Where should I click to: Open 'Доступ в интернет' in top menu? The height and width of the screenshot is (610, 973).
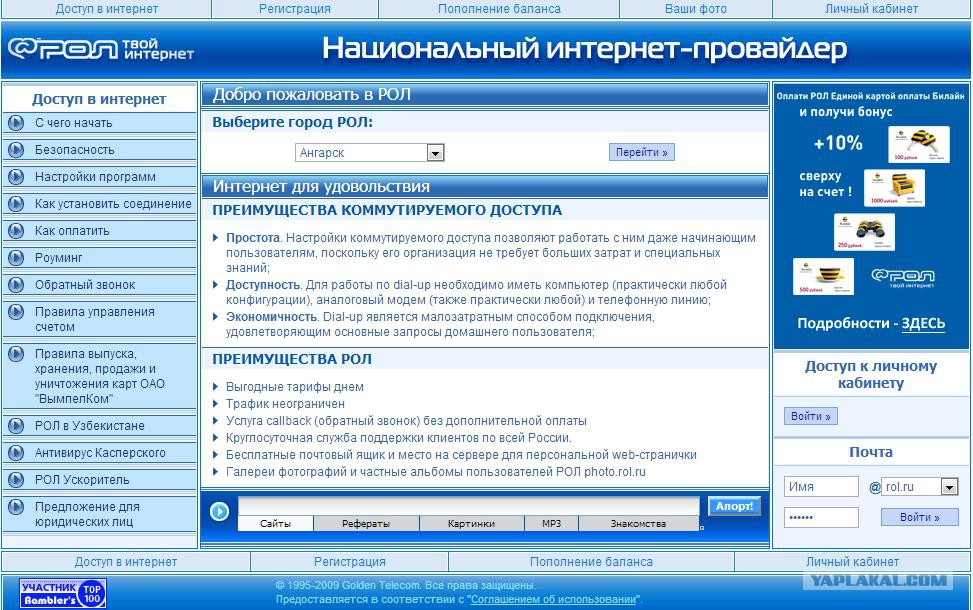107,9
